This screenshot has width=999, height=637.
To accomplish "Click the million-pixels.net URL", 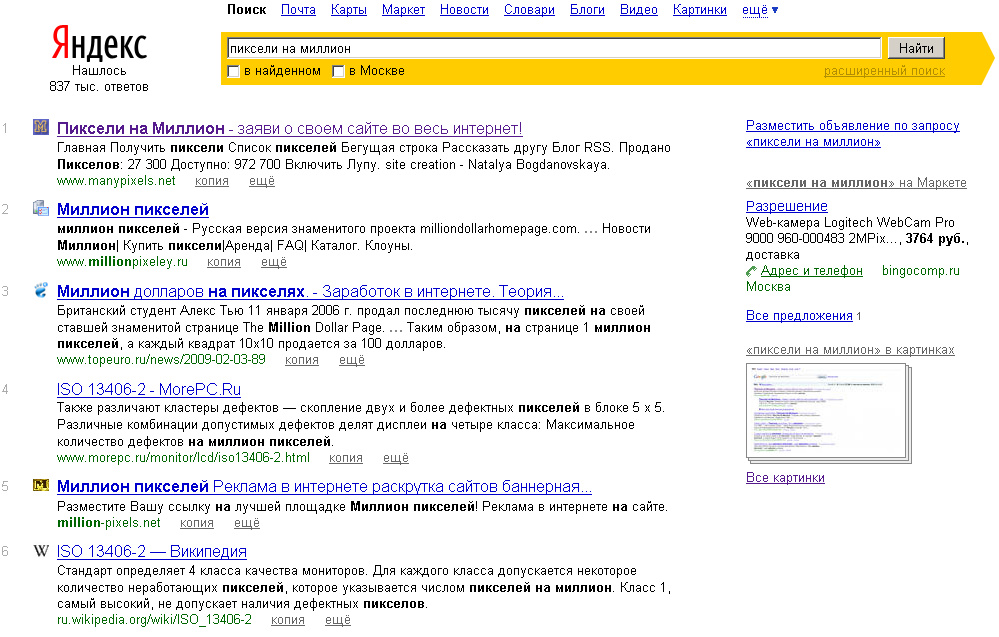I will pos(109,523).
